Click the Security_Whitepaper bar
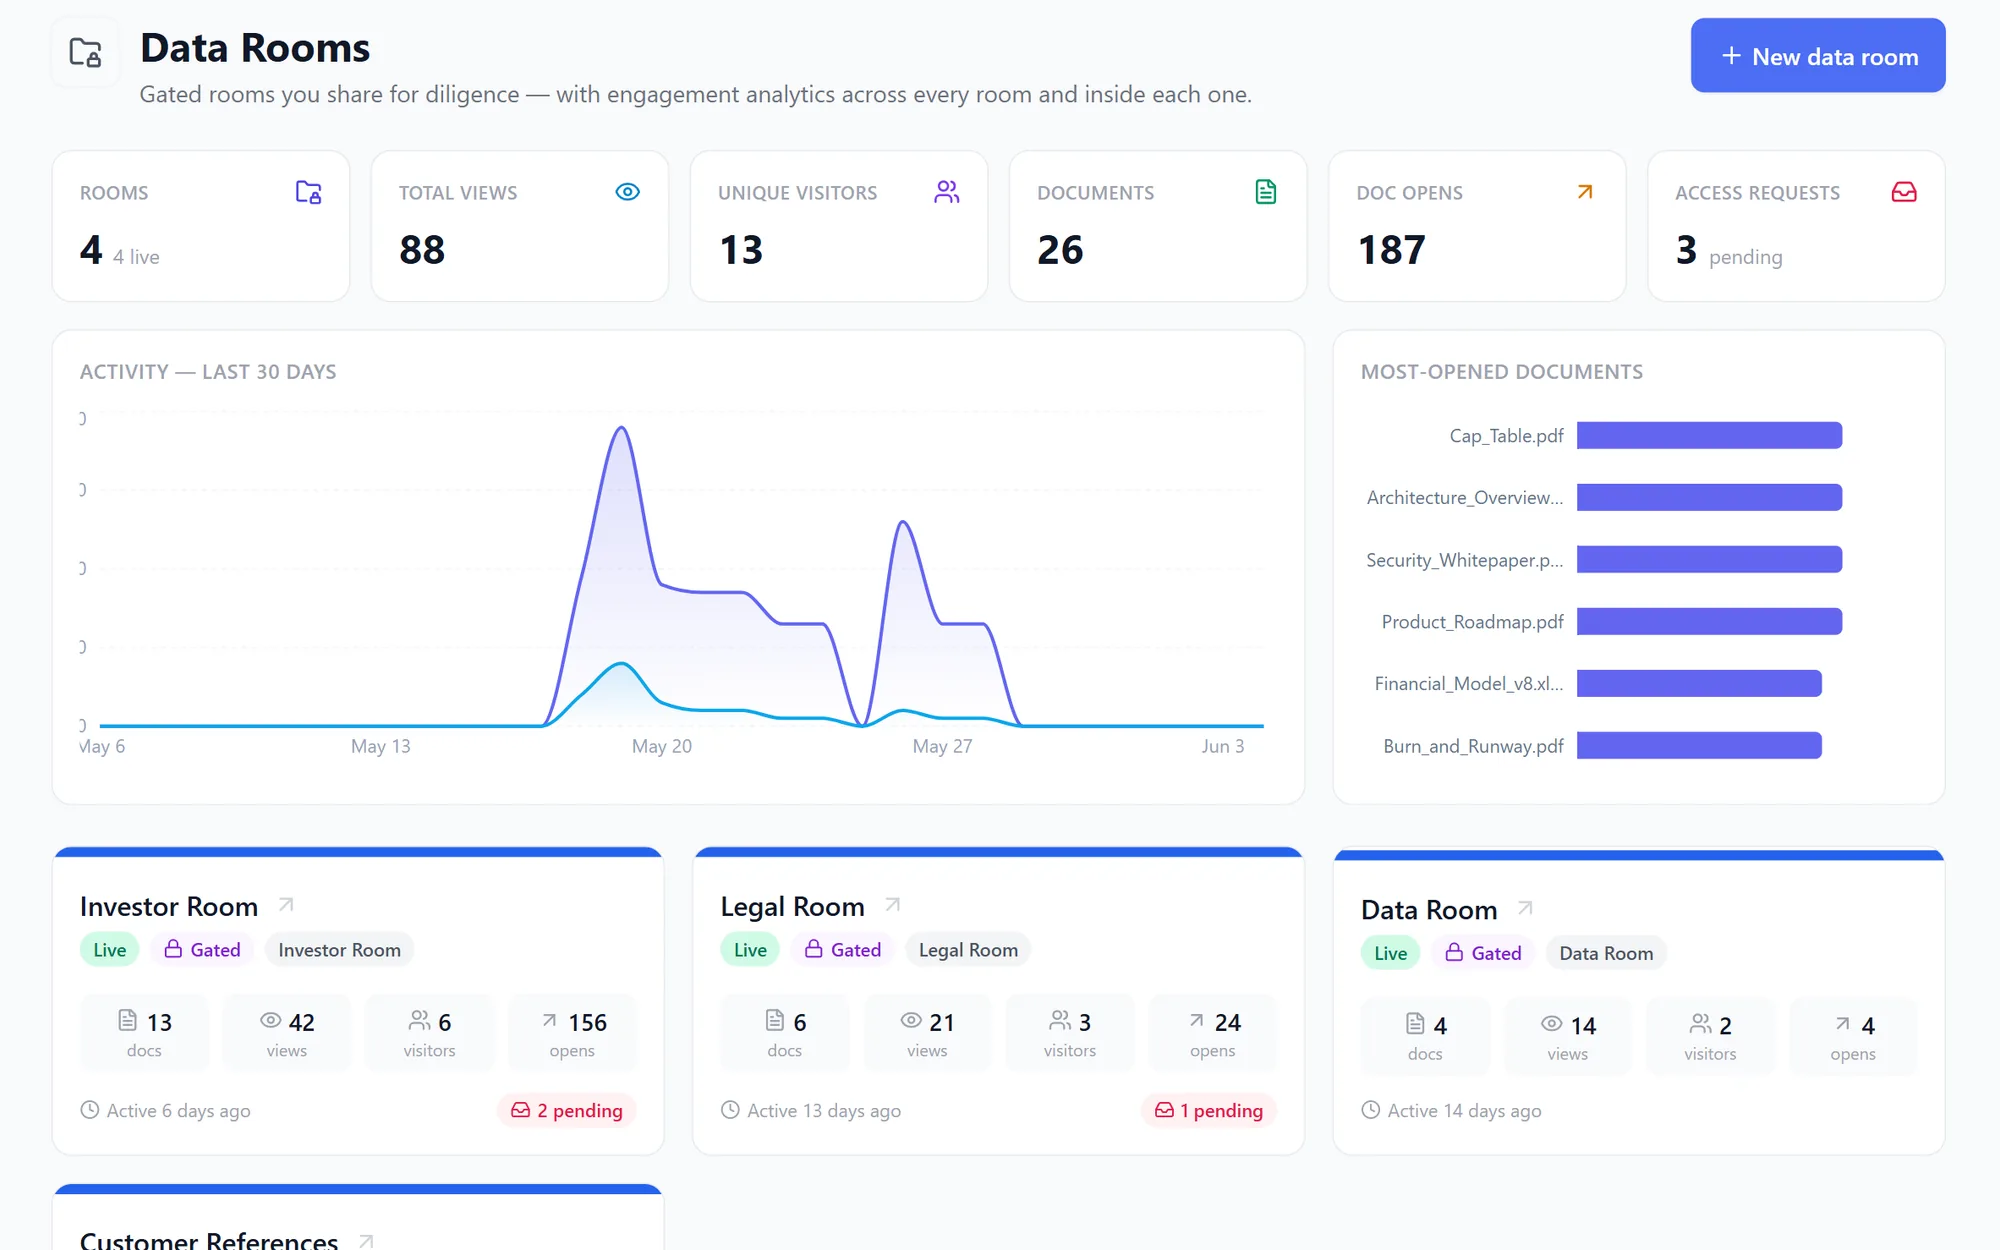 1710,559
